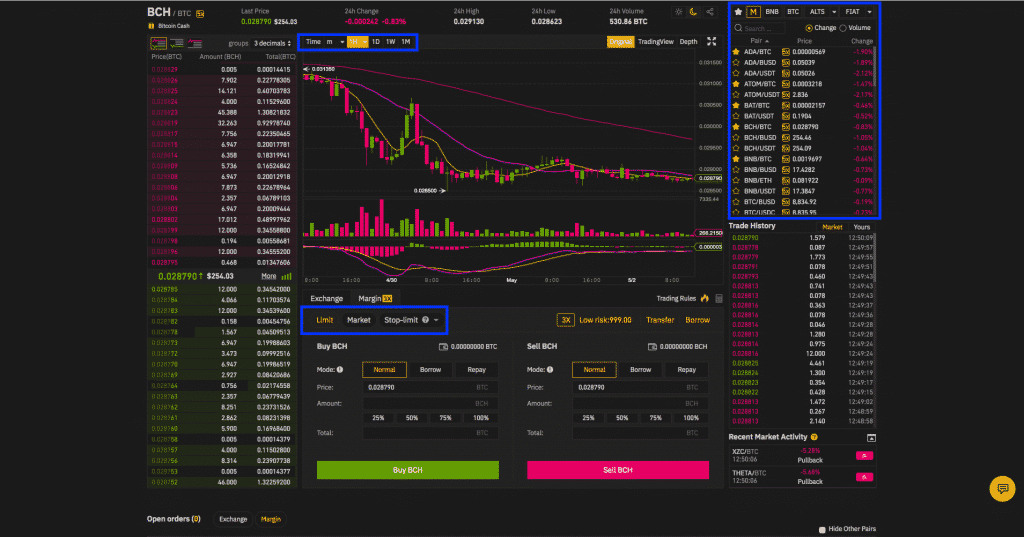Click Sell BCH wallet balance icon
Image resolution: width=1024 pixels, height=537 pixels.
click(652, 347)
